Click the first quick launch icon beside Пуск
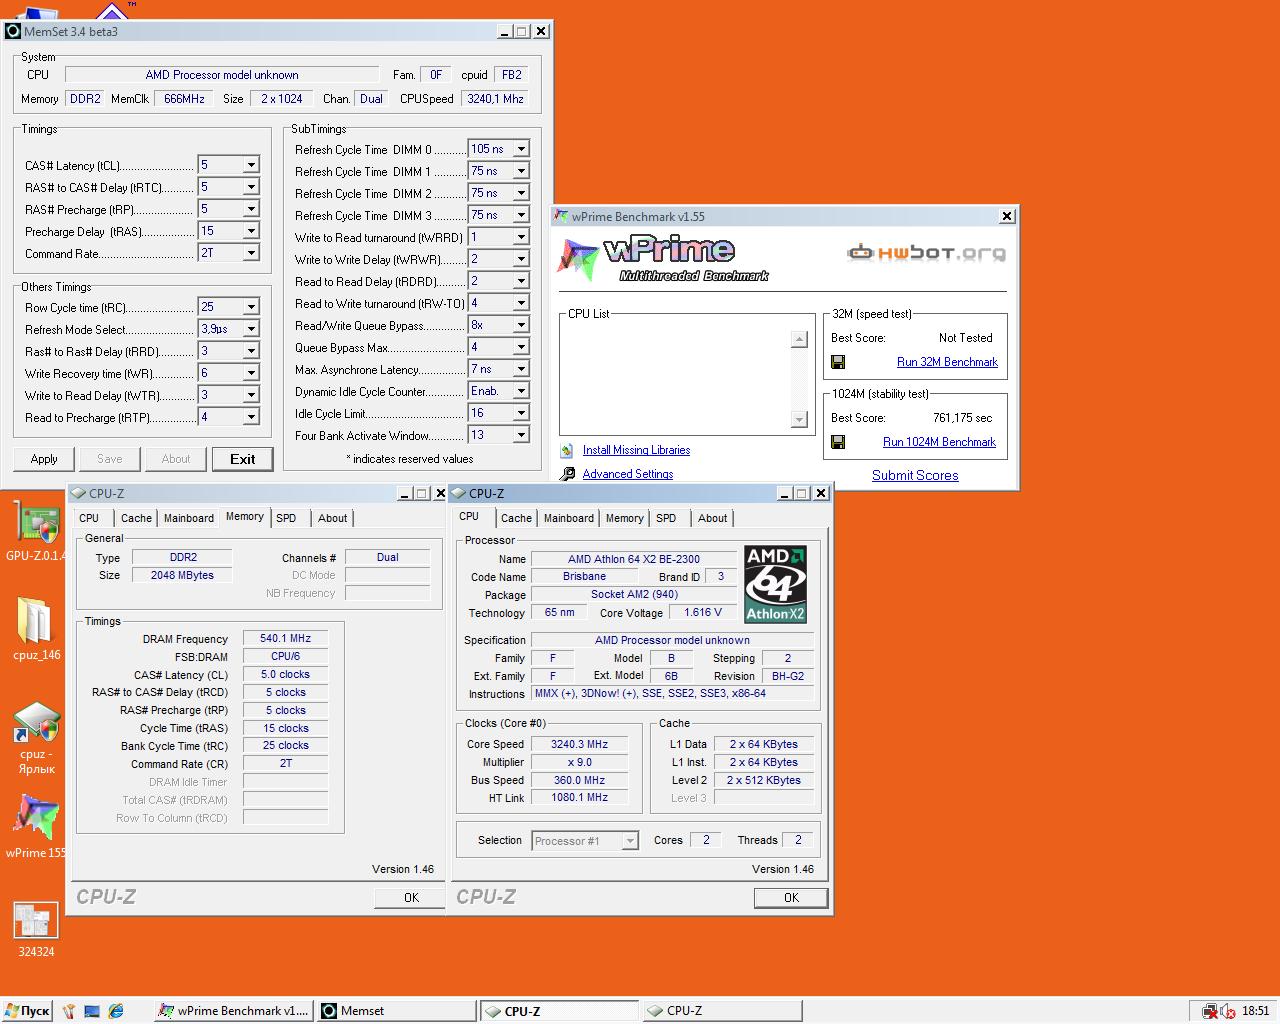The image size is (1280, 1024). pos(69,1011)
